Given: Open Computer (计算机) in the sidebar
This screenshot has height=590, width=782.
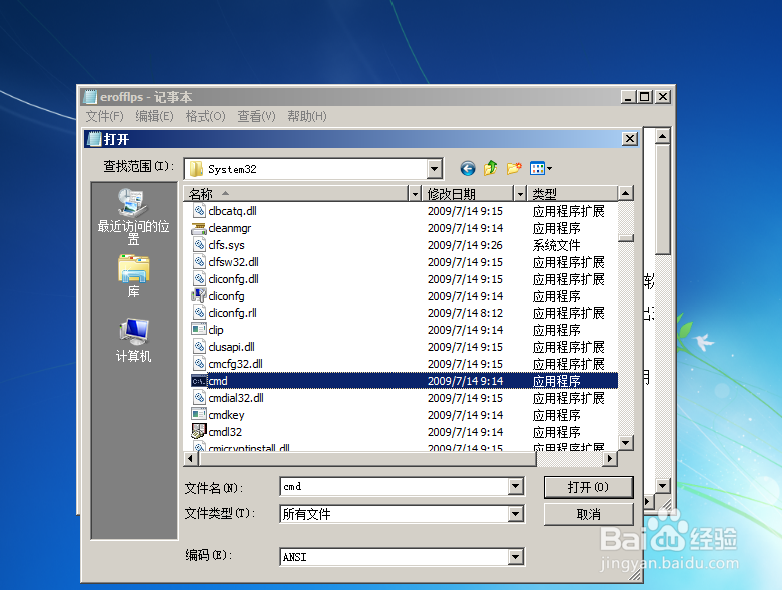Looking at the screenshot, I should [x=133, y=340].
